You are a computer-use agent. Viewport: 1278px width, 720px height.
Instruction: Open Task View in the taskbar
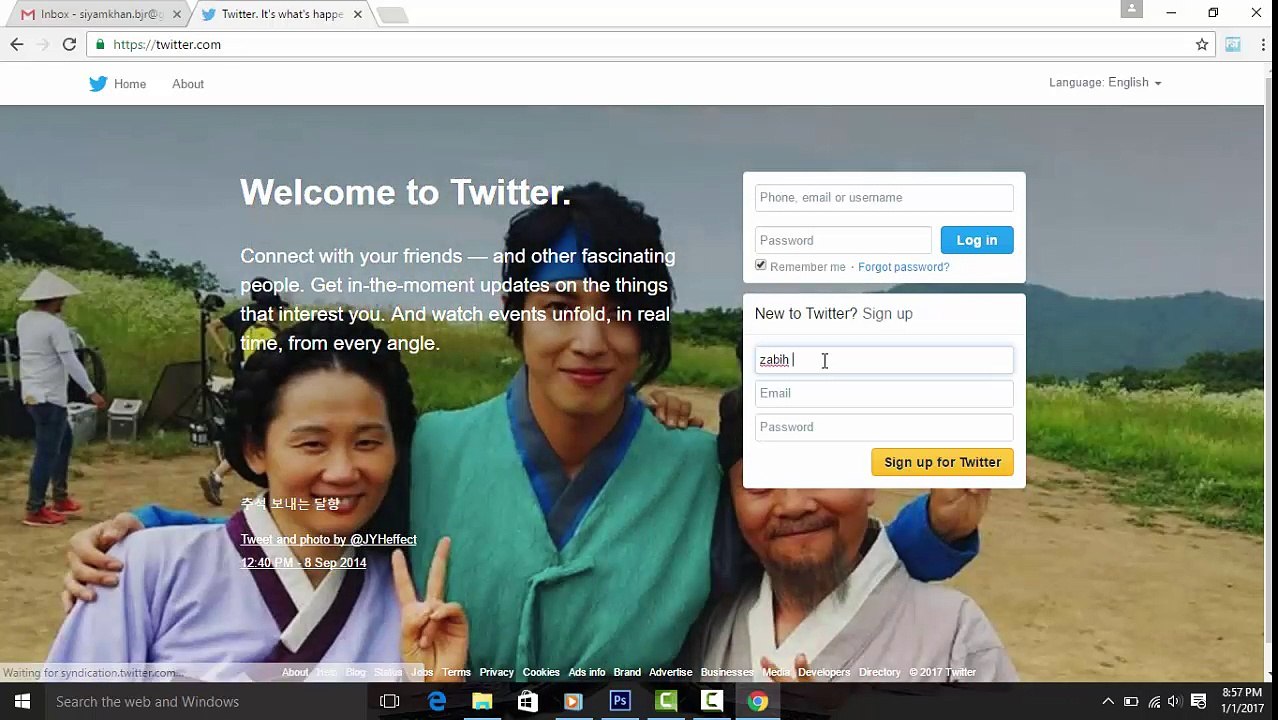[x=390, y=701]
